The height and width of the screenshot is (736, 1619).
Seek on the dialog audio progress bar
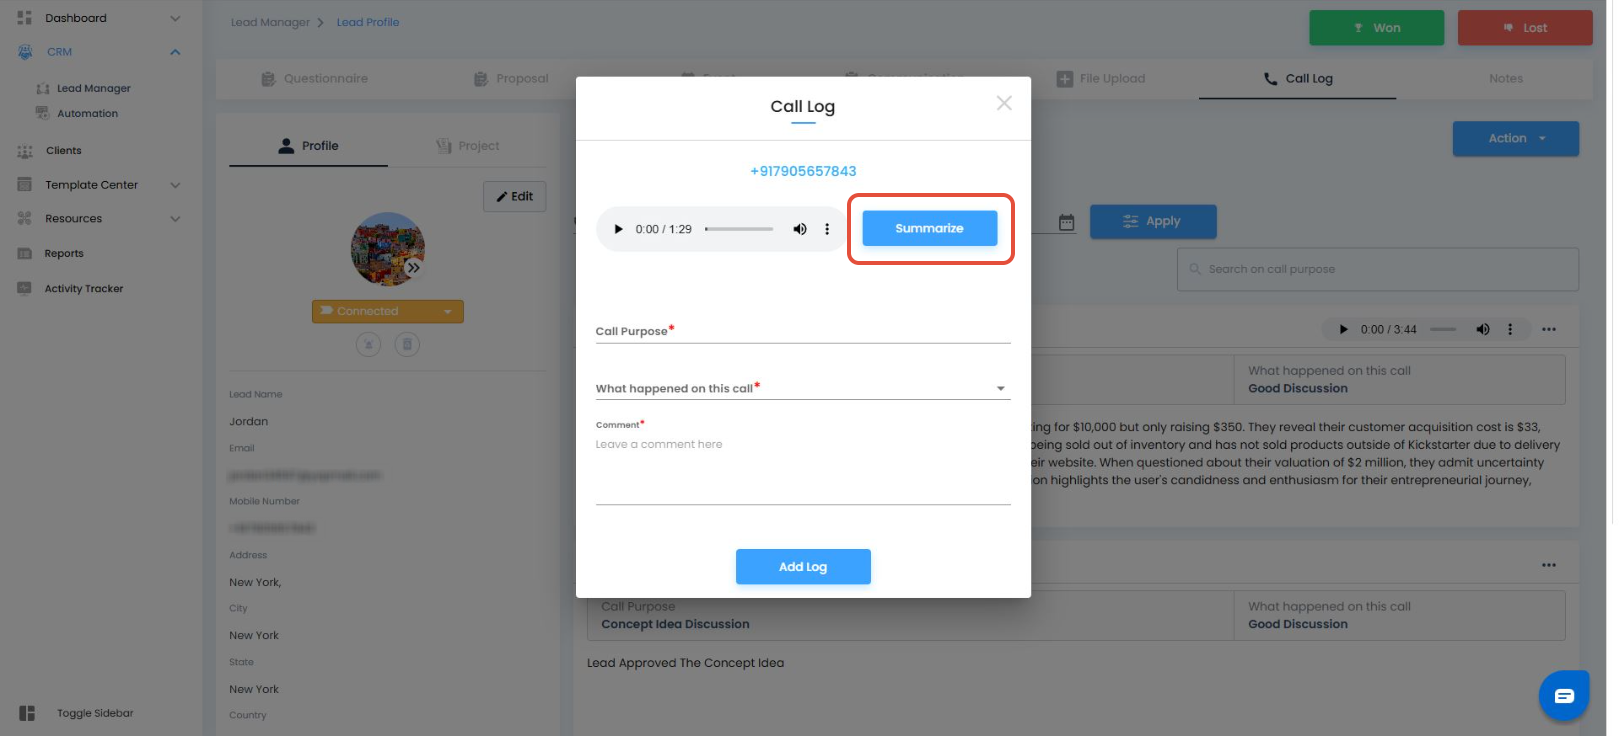739,229
